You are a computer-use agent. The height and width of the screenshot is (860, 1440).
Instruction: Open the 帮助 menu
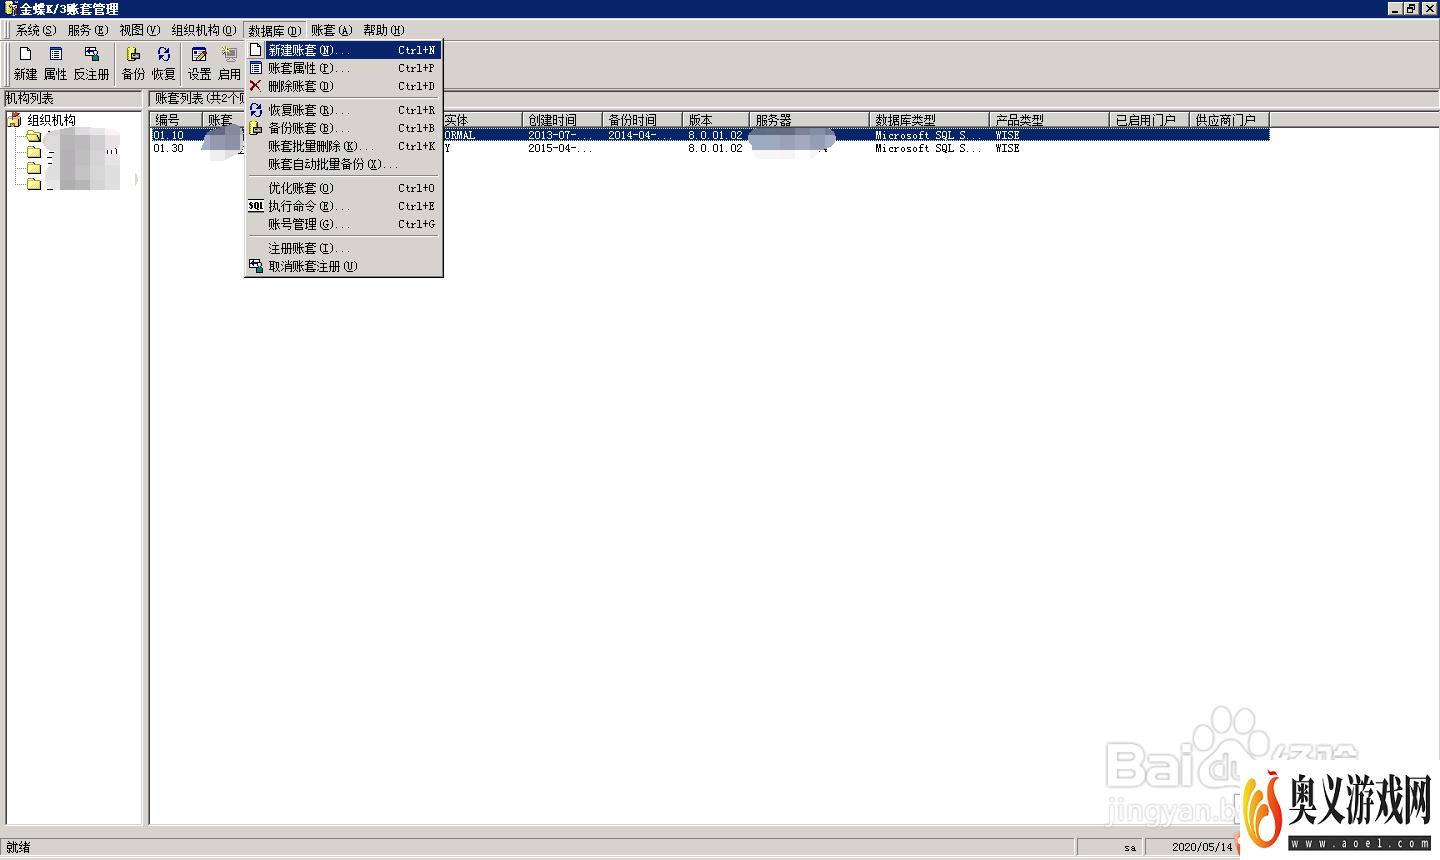pyautogui.click(x=383, y=30)
